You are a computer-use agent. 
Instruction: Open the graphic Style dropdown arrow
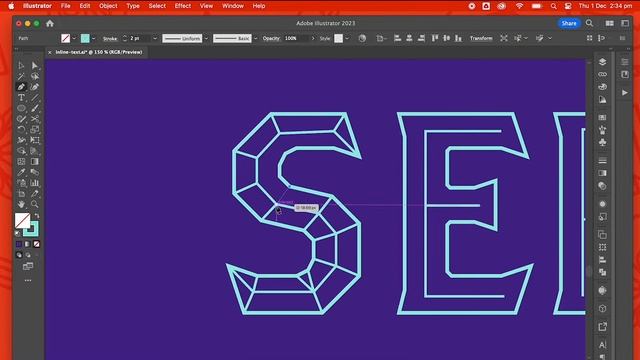347,38
